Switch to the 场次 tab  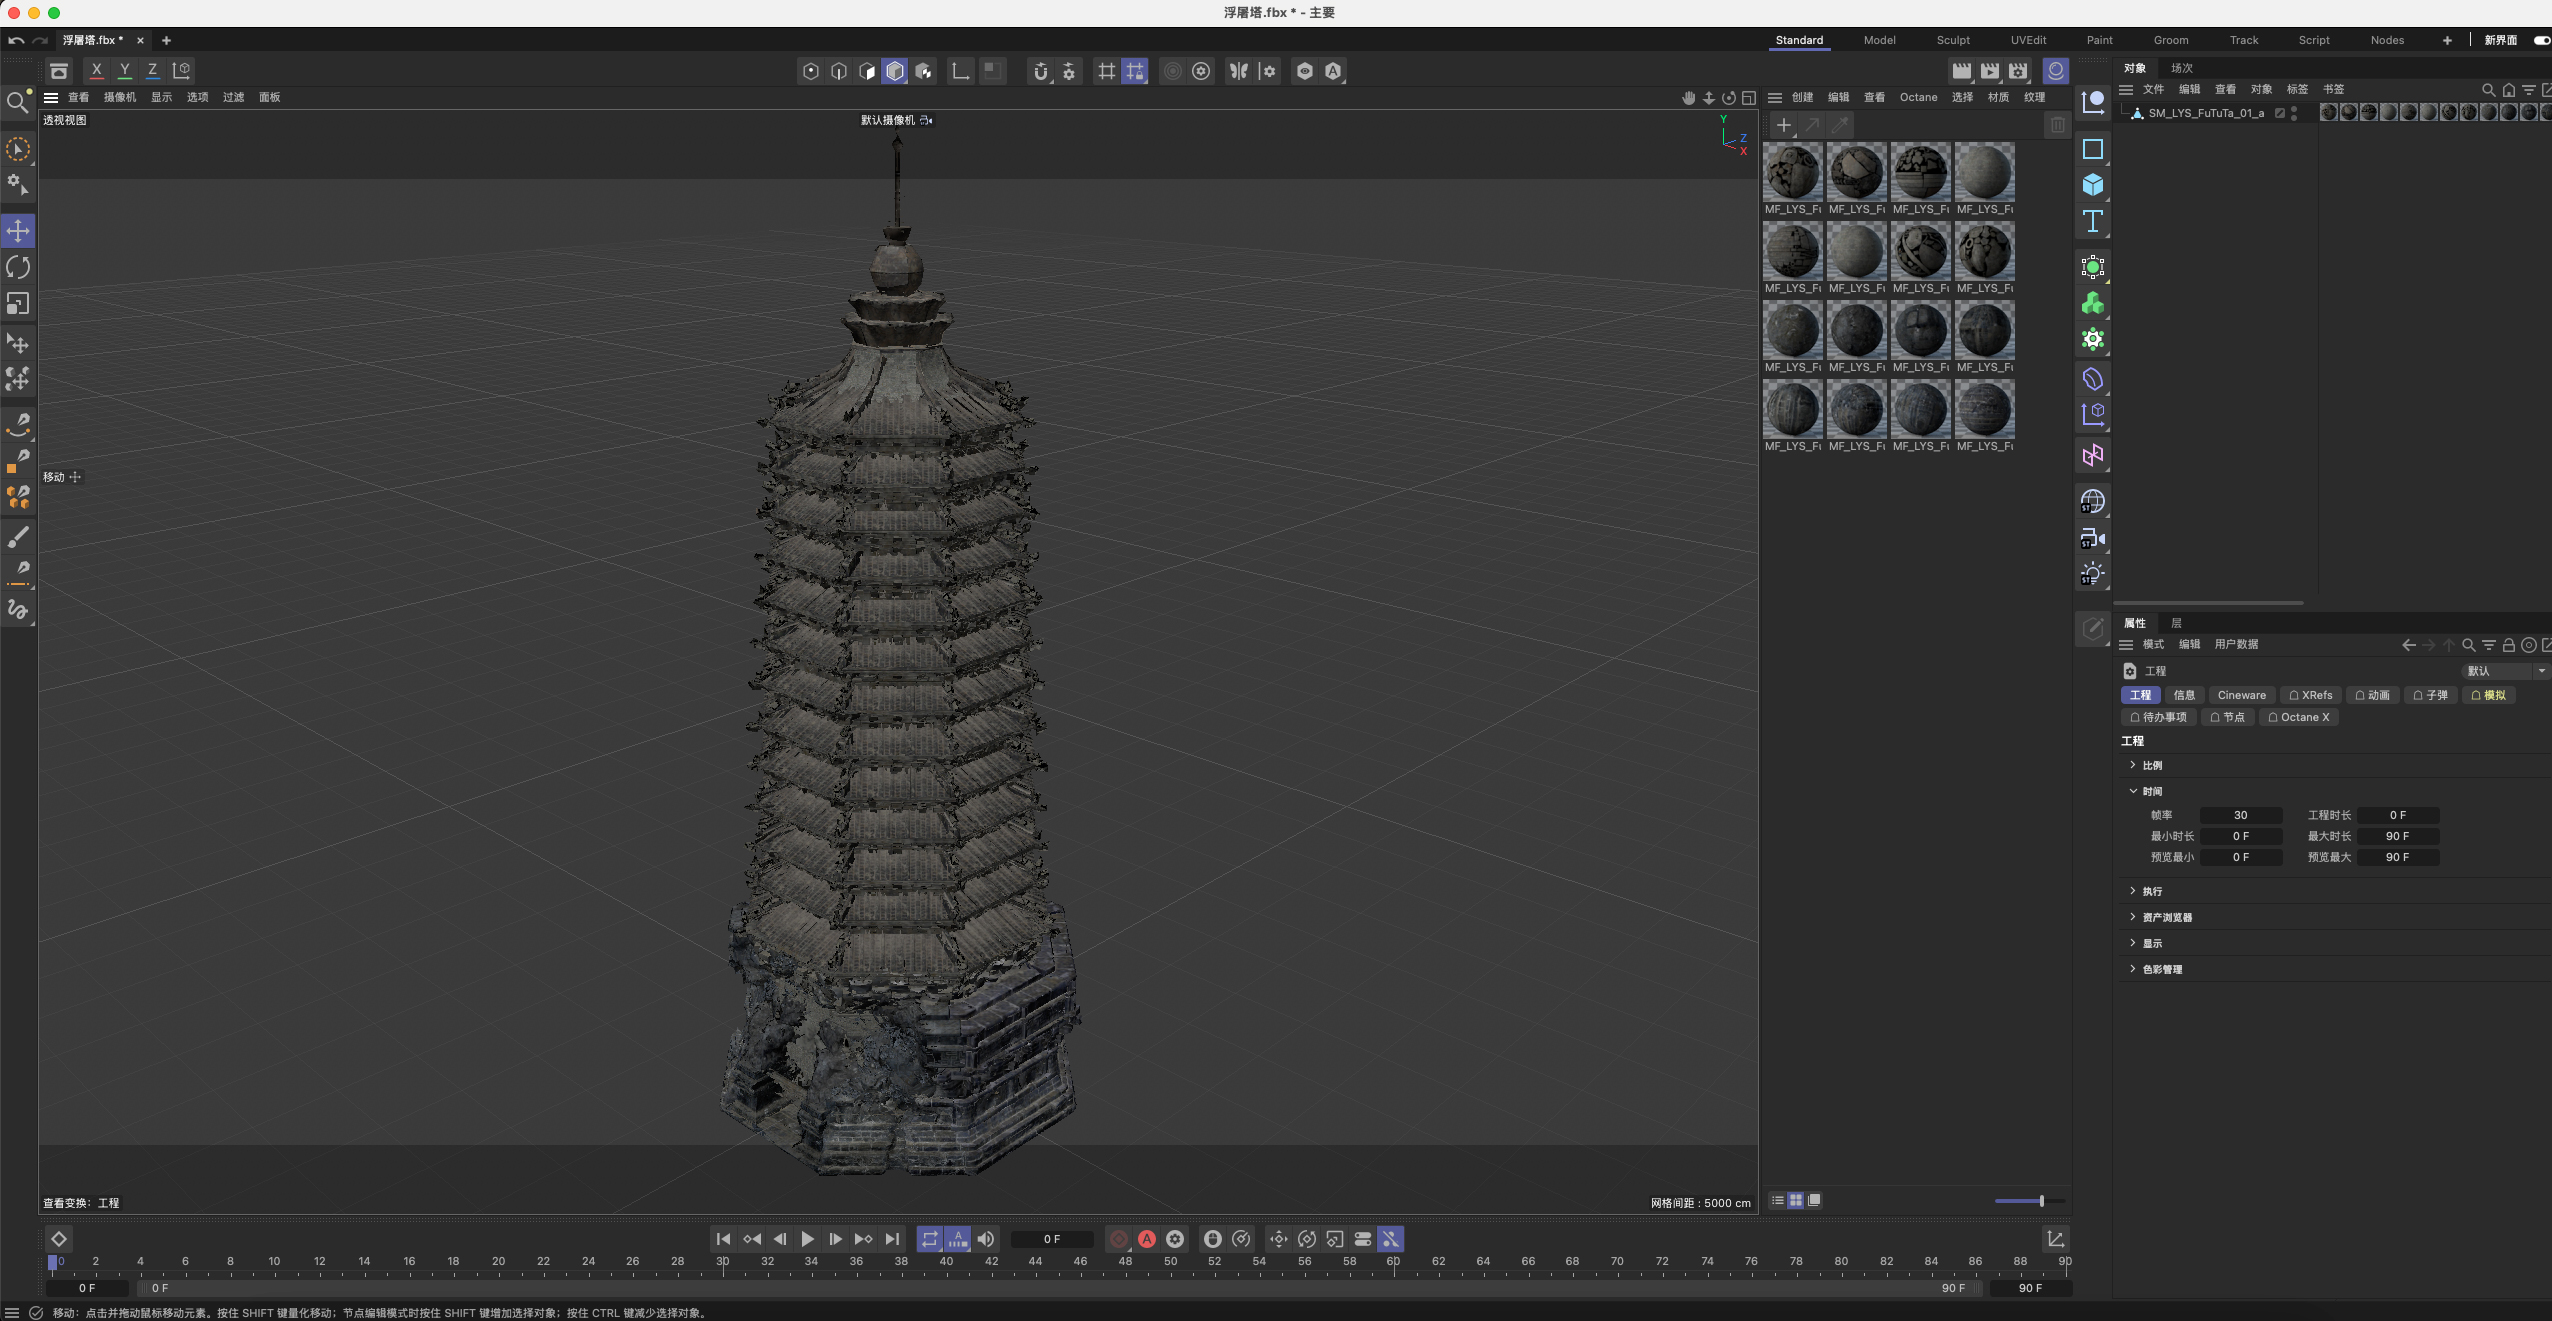tap(2181, 68)
